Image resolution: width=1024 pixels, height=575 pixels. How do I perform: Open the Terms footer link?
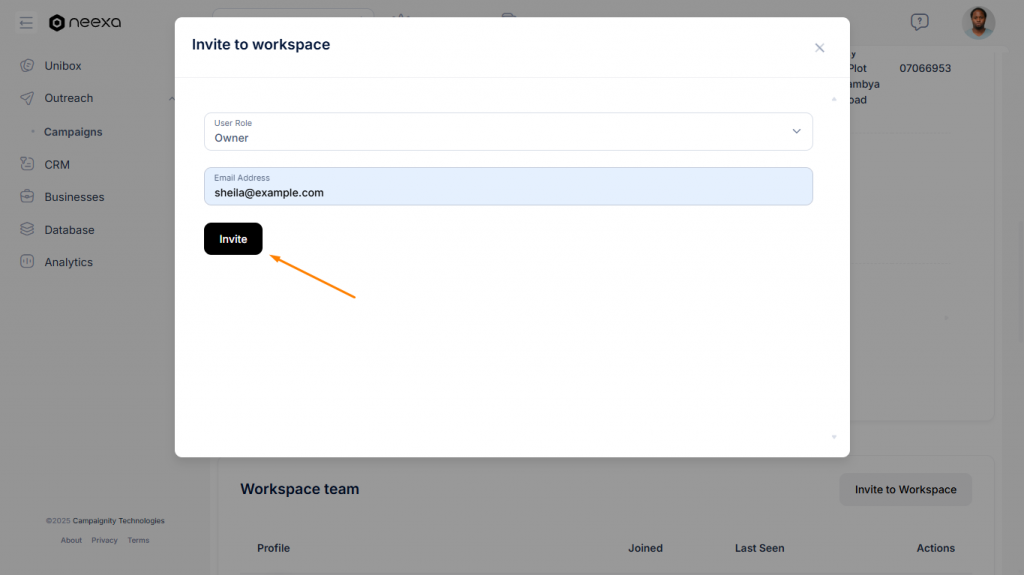point(138,540)
